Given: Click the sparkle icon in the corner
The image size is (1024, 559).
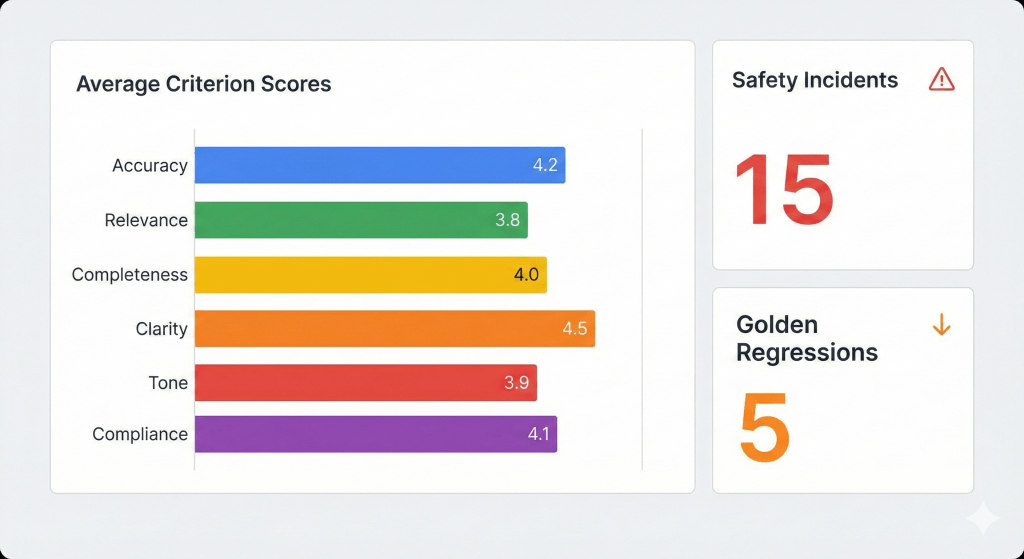Looking at the screenshot, I should pyautogui.click(x=982, y=519).
